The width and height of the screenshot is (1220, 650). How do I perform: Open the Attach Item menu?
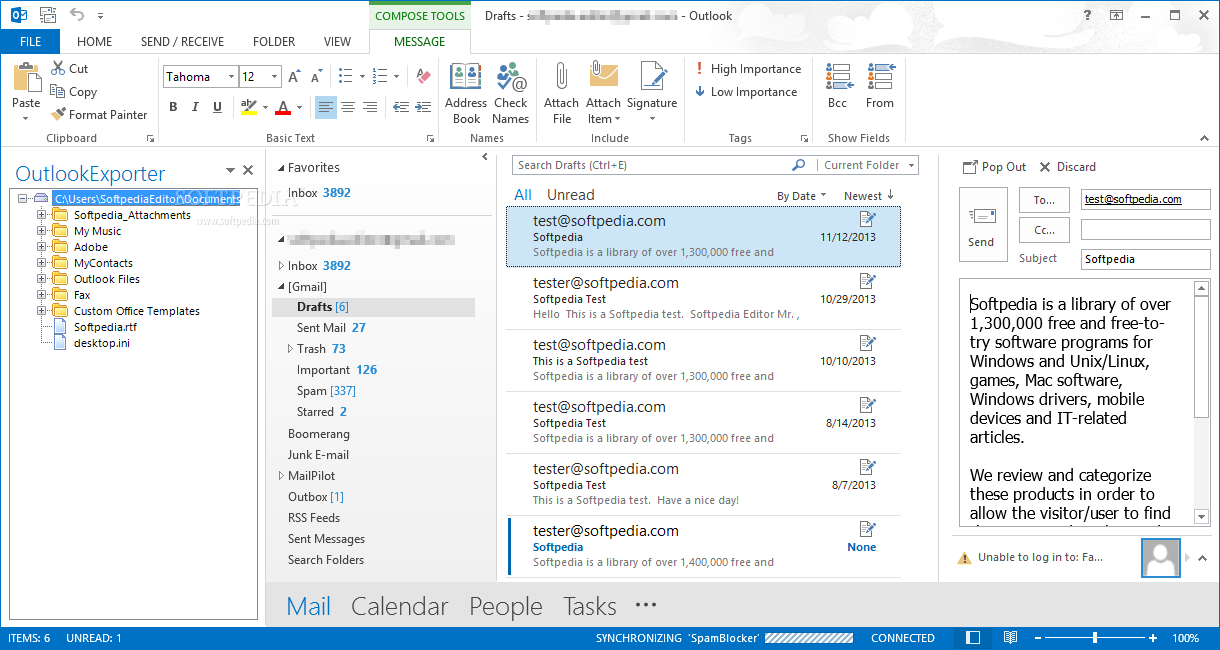[604, 93]
